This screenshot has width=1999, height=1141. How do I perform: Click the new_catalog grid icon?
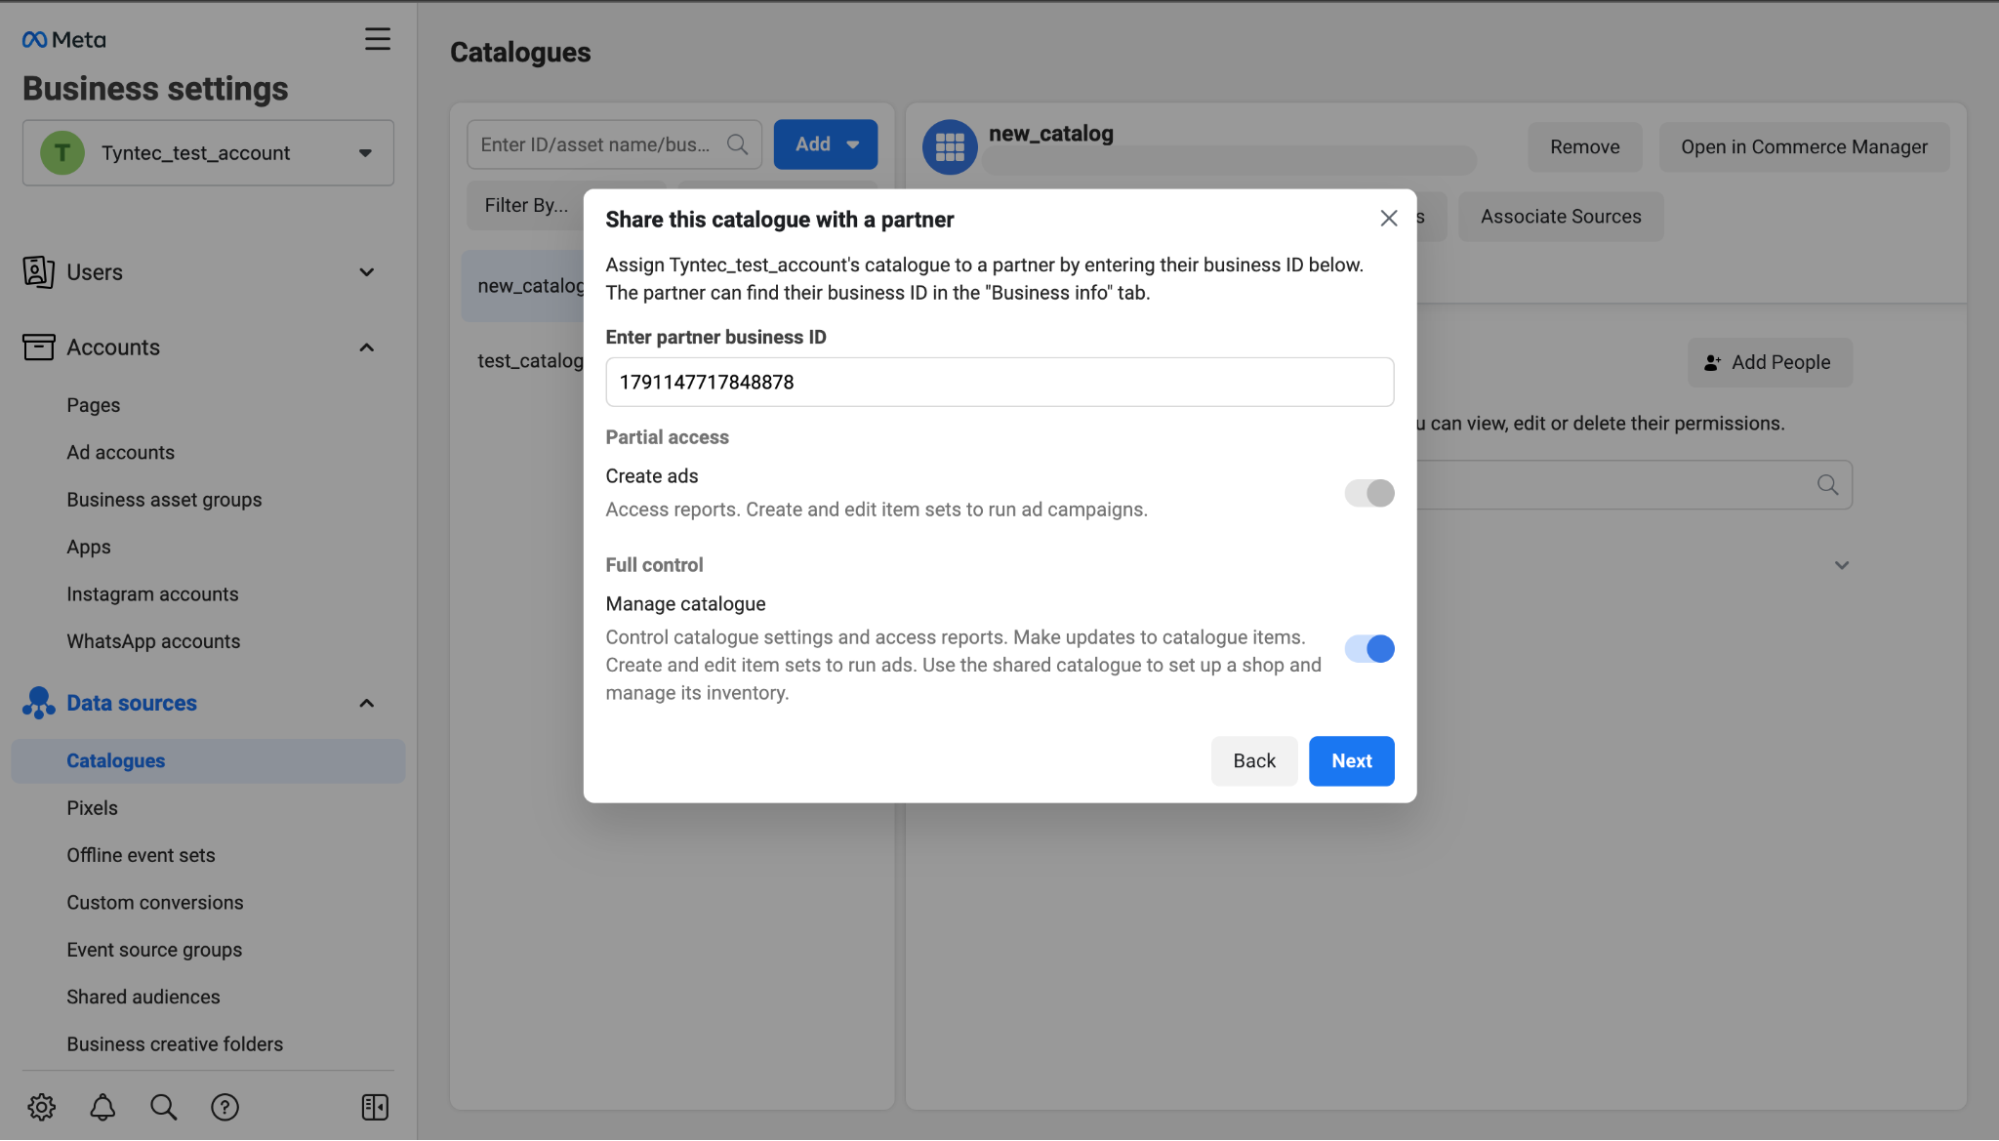click(x=949, y=147)
